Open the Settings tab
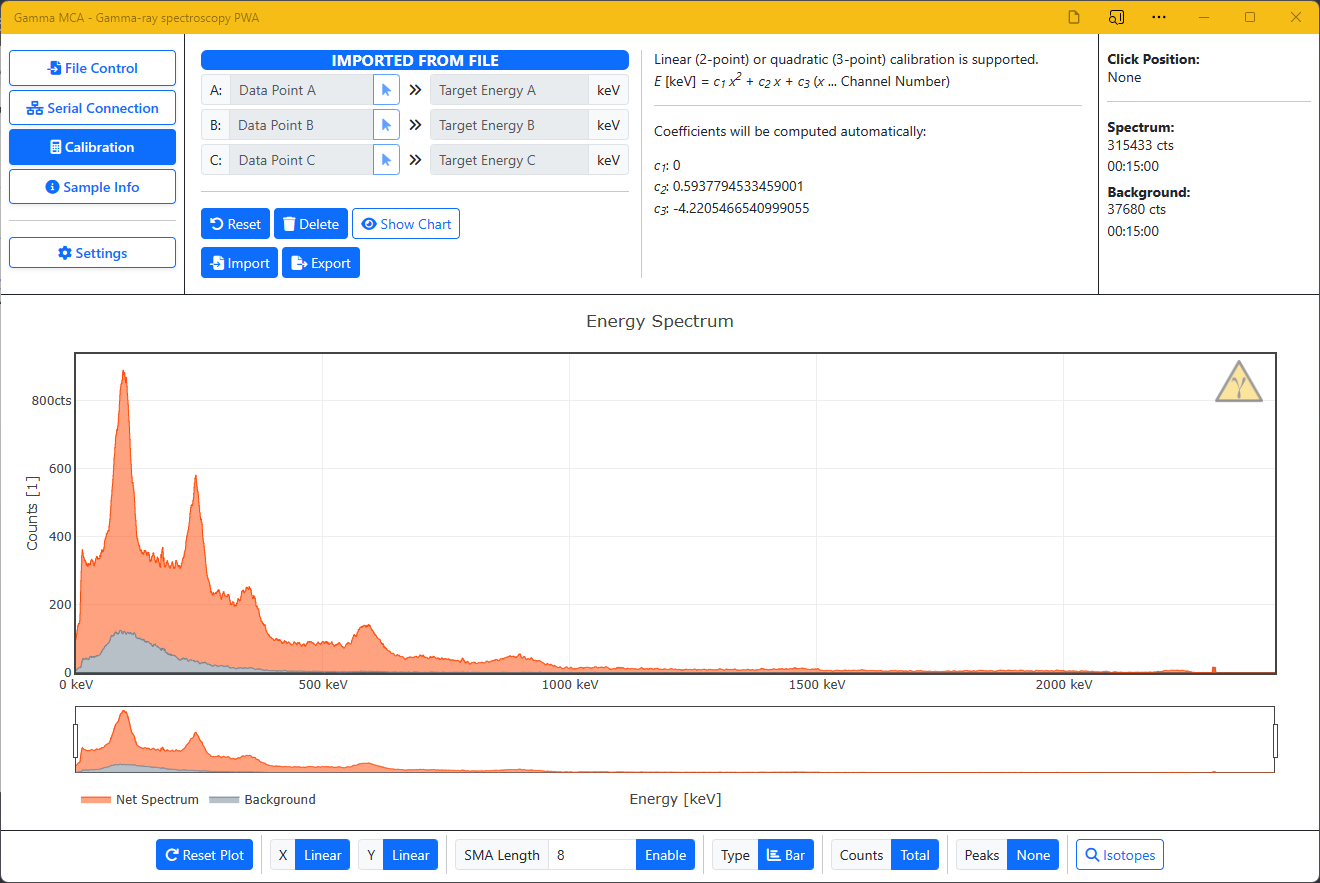The image size is (1320, 883). [92, 253]
